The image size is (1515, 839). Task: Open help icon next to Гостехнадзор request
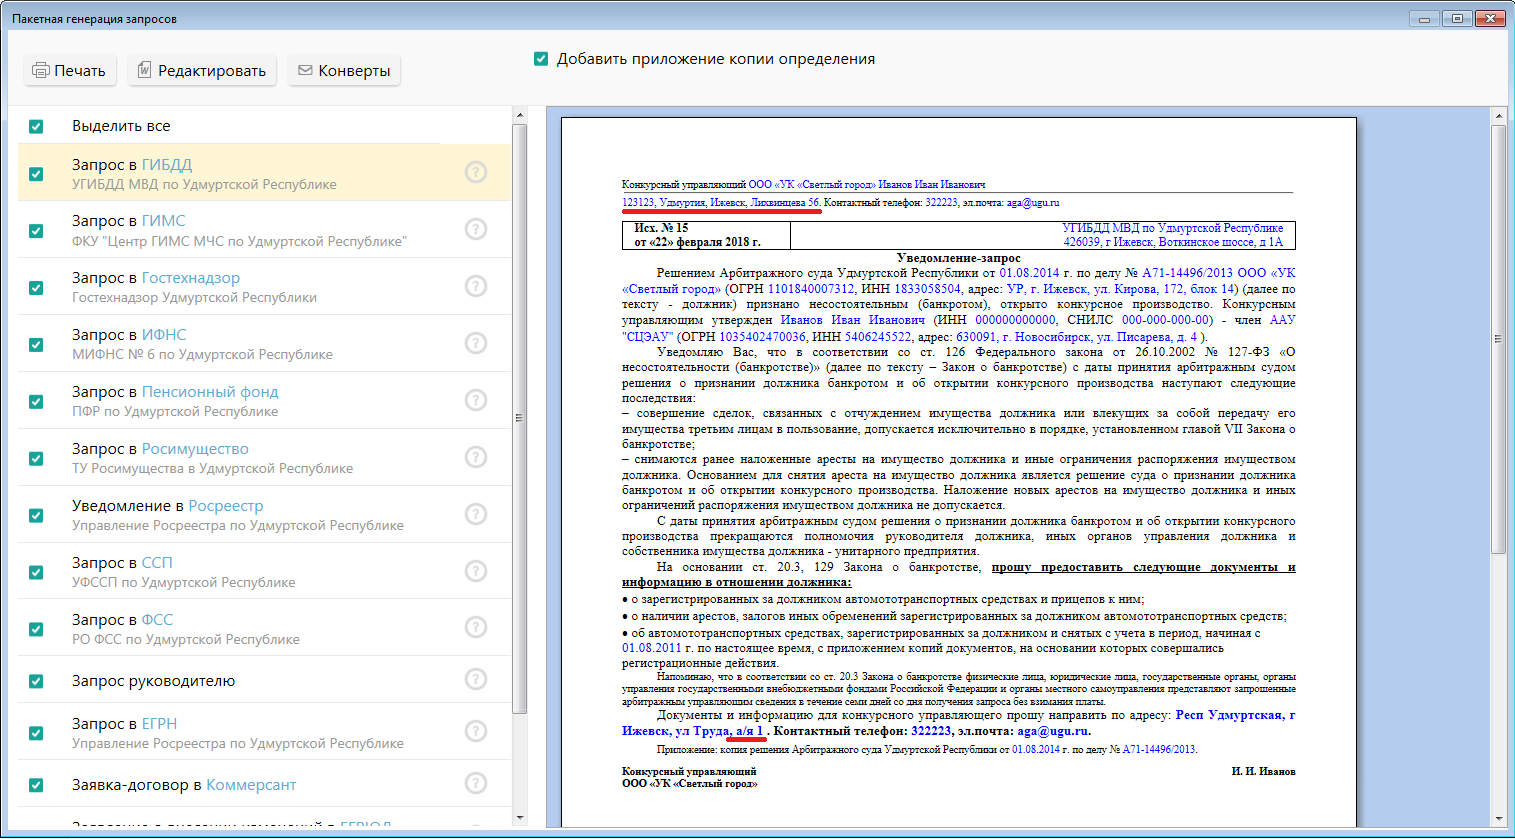click(x=476, y=286)
